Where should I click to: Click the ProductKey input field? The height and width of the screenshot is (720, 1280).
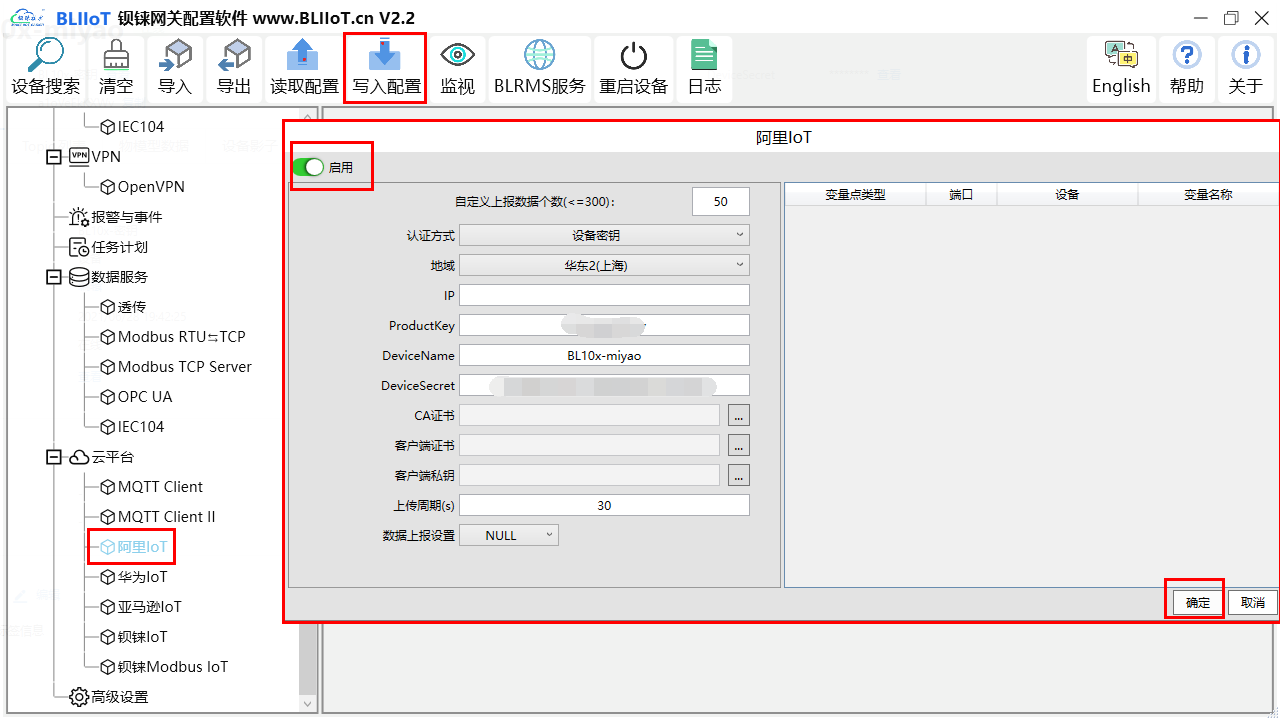(604, 325)
